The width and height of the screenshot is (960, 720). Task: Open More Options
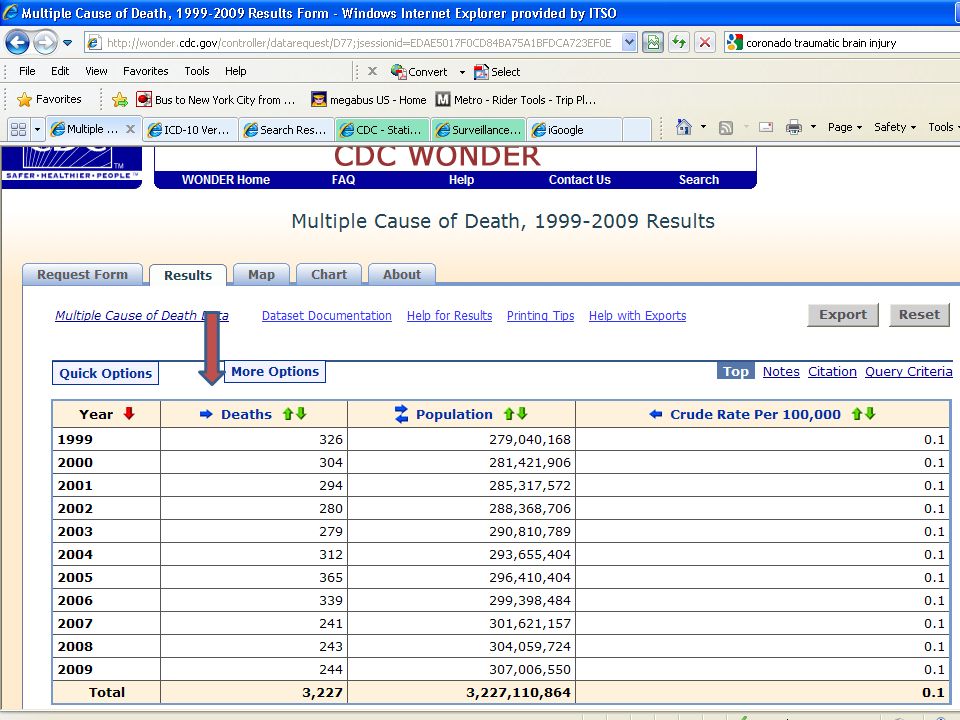(x=275, y=372)
